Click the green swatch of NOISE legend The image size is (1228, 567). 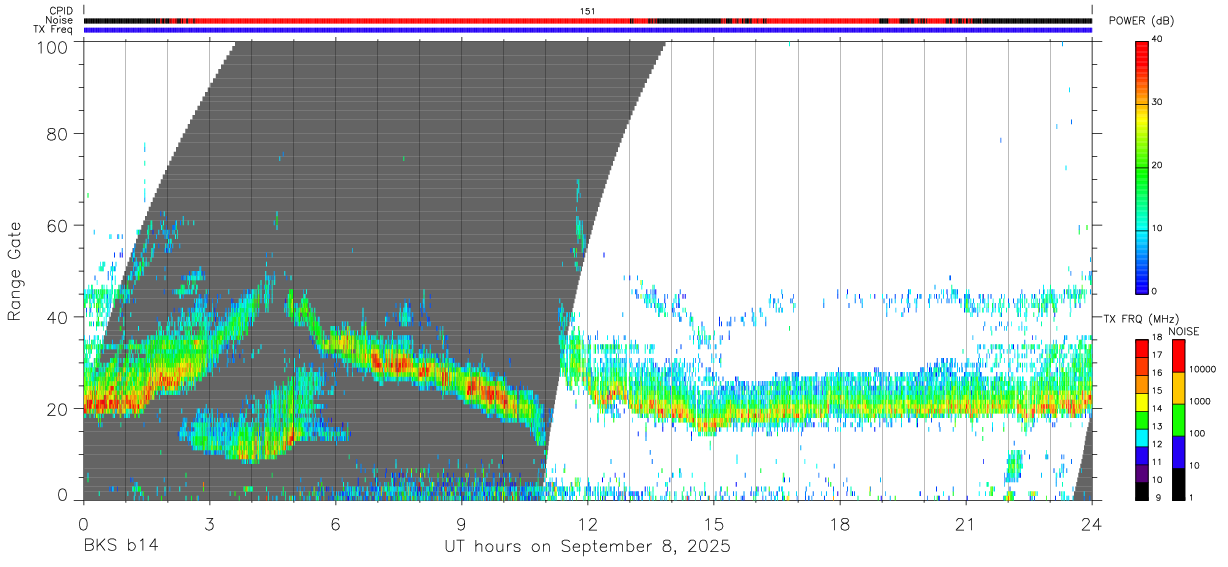pyautogui.click(x=1180, y=420)
